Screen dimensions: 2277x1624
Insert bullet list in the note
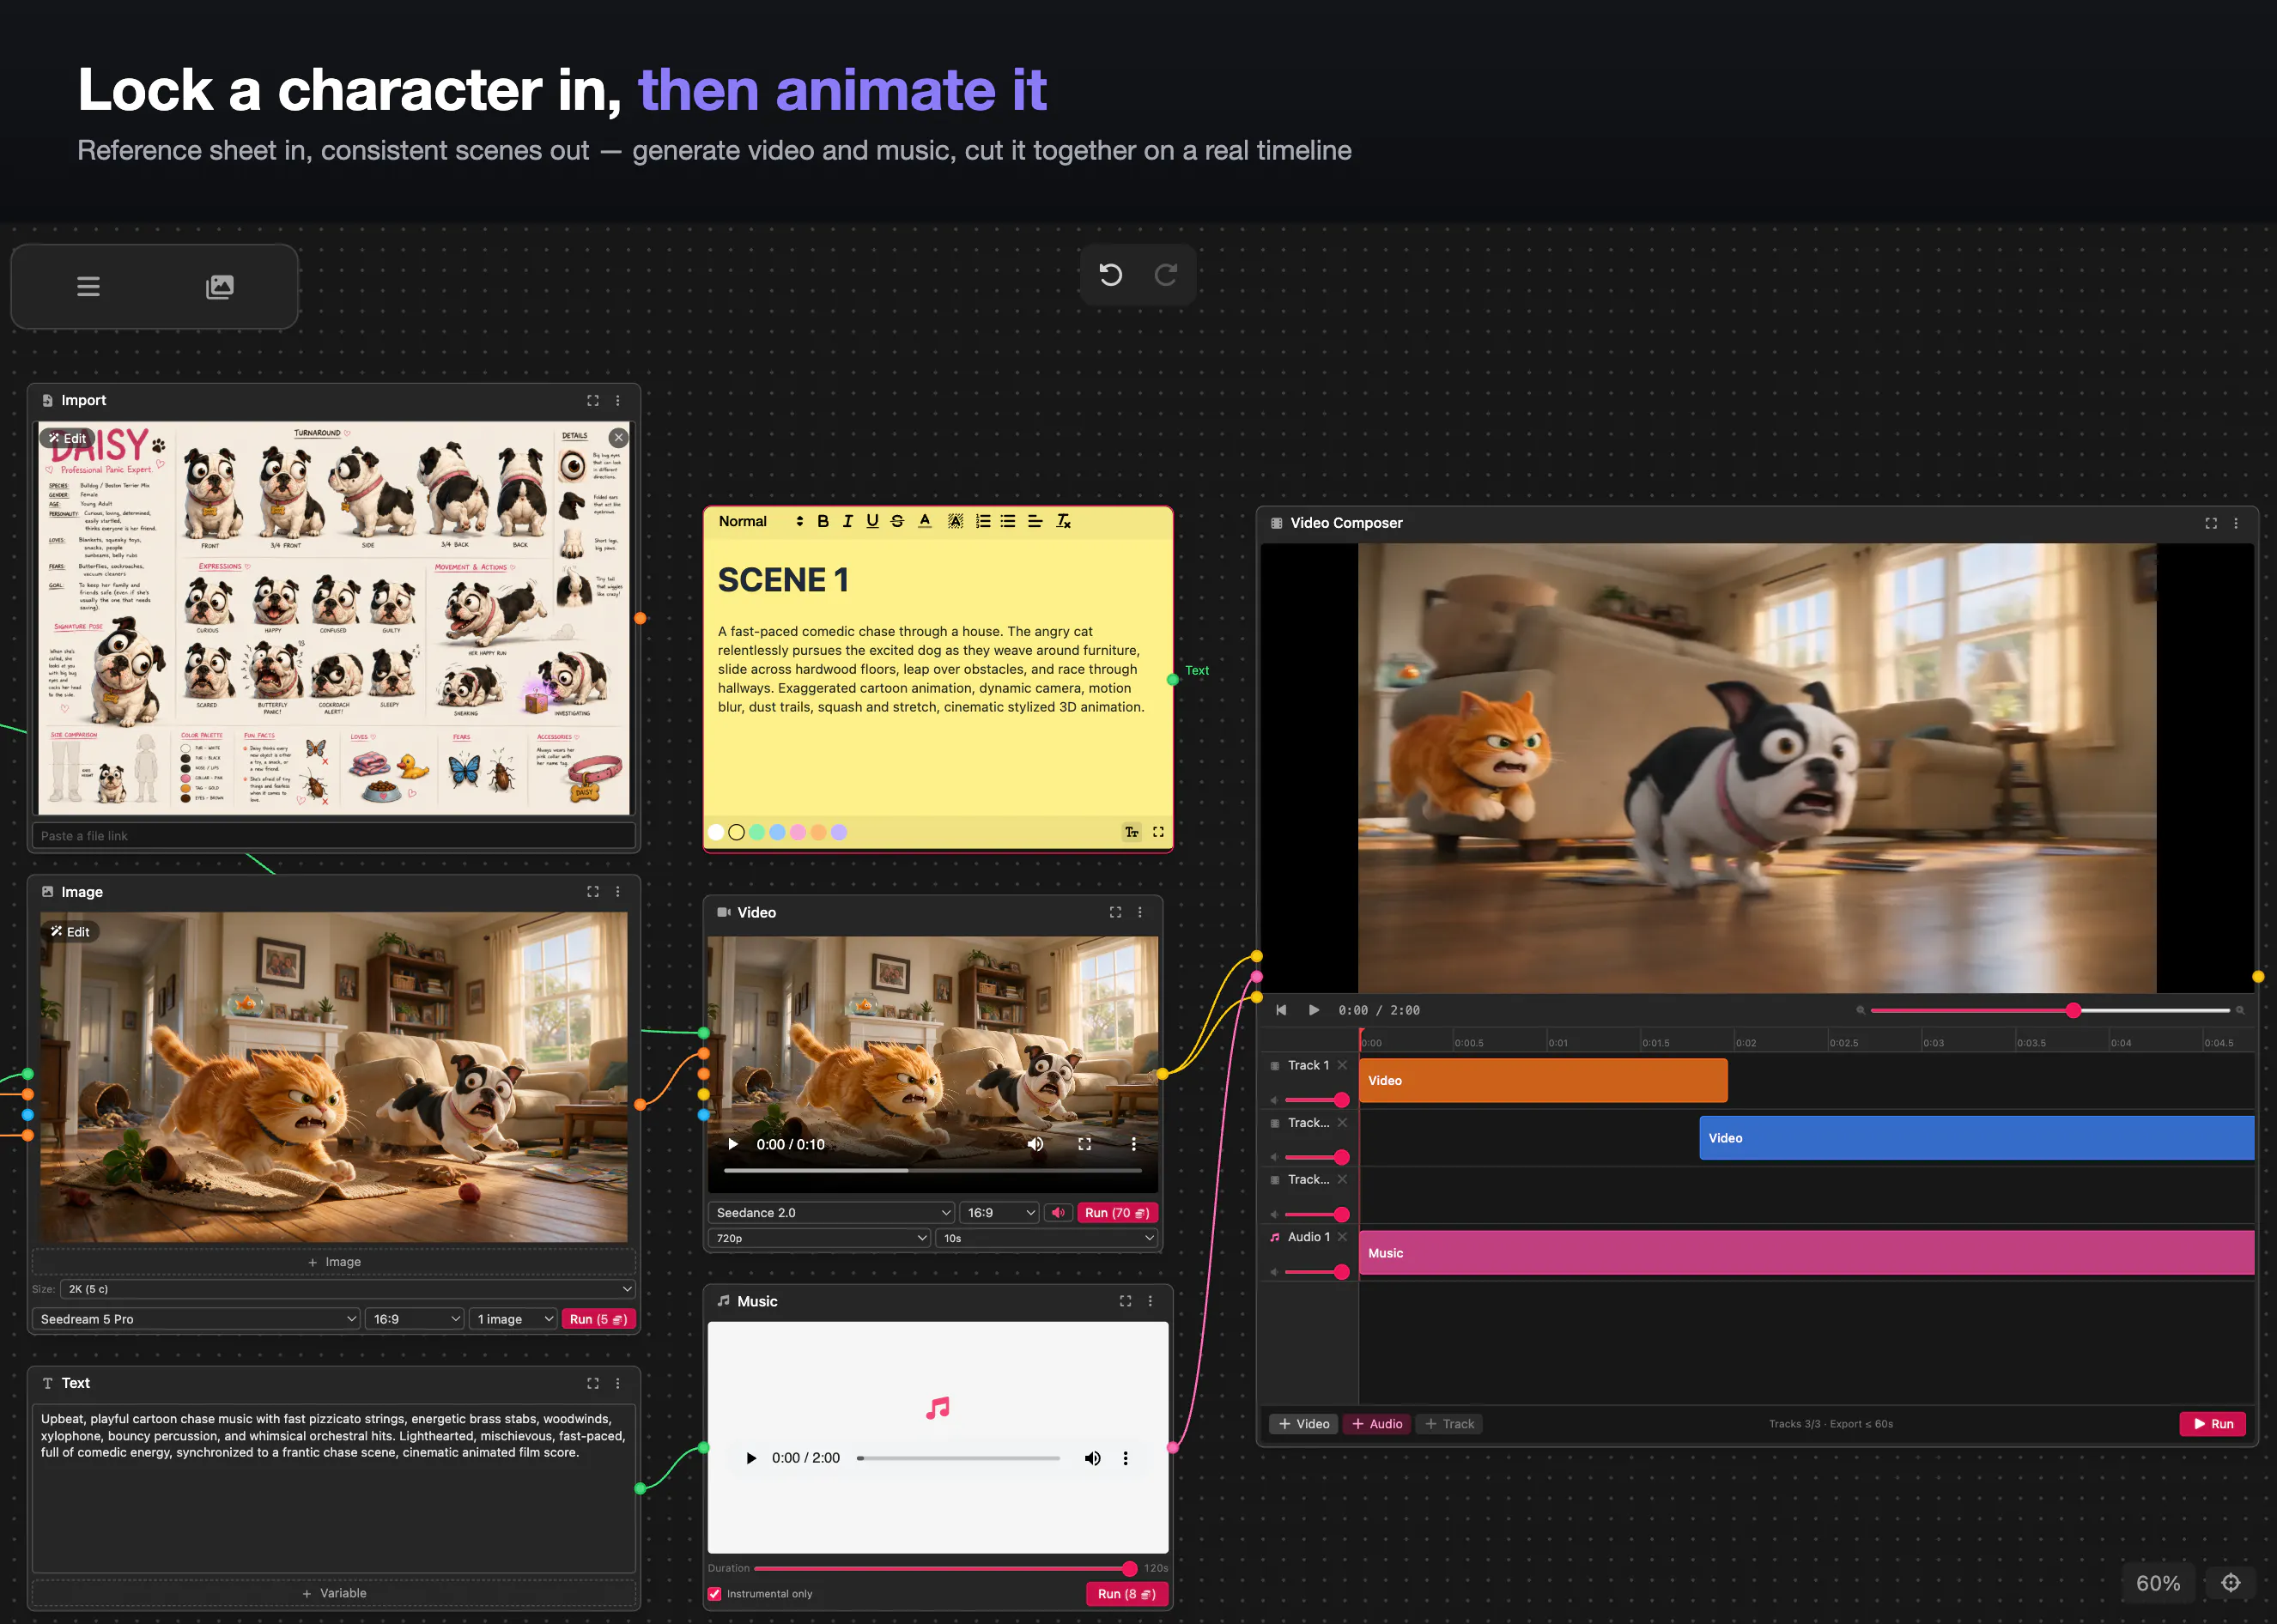pyautogui.click(x=1008, y=521)
